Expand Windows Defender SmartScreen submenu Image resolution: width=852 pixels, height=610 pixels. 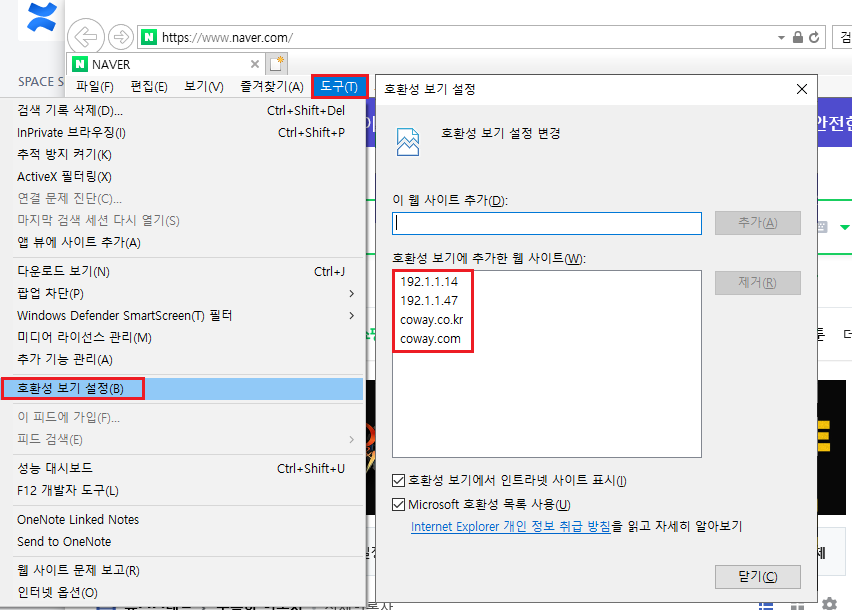(x=182, y=316)
